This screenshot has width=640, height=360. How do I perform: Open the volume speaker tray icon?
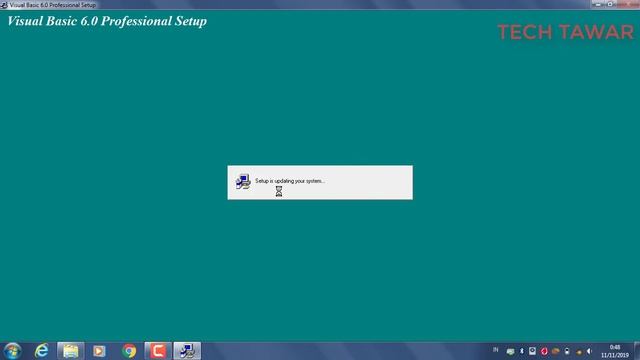[x=589, y=351]
